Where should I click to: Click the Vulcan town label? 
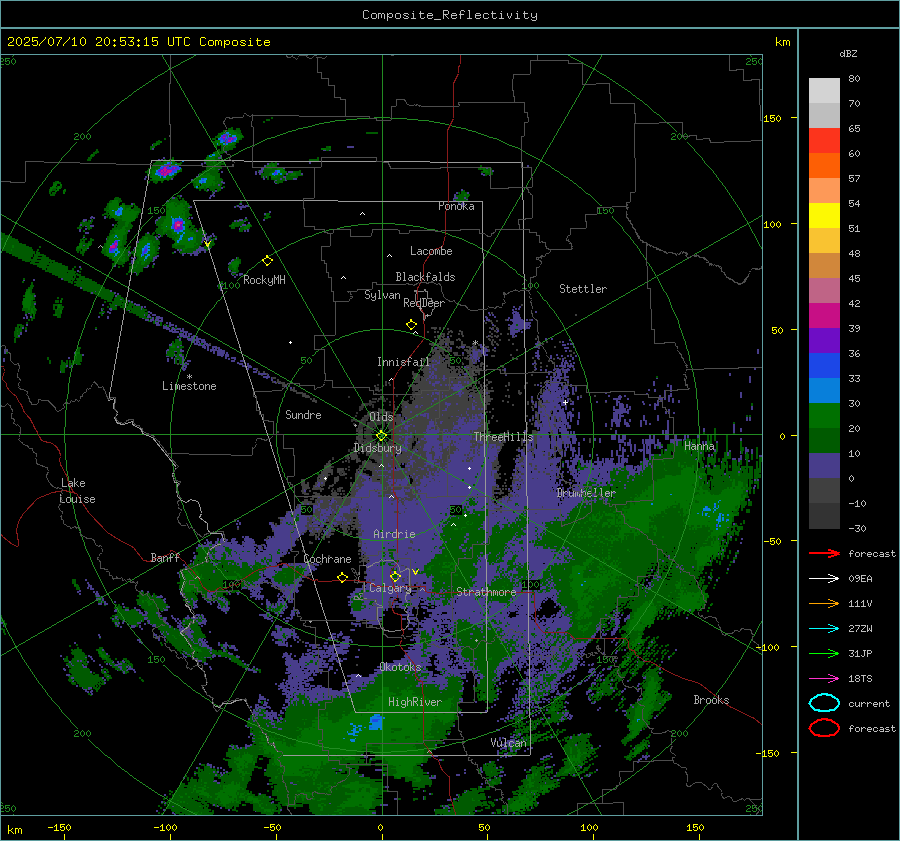[x=509, y=743]
